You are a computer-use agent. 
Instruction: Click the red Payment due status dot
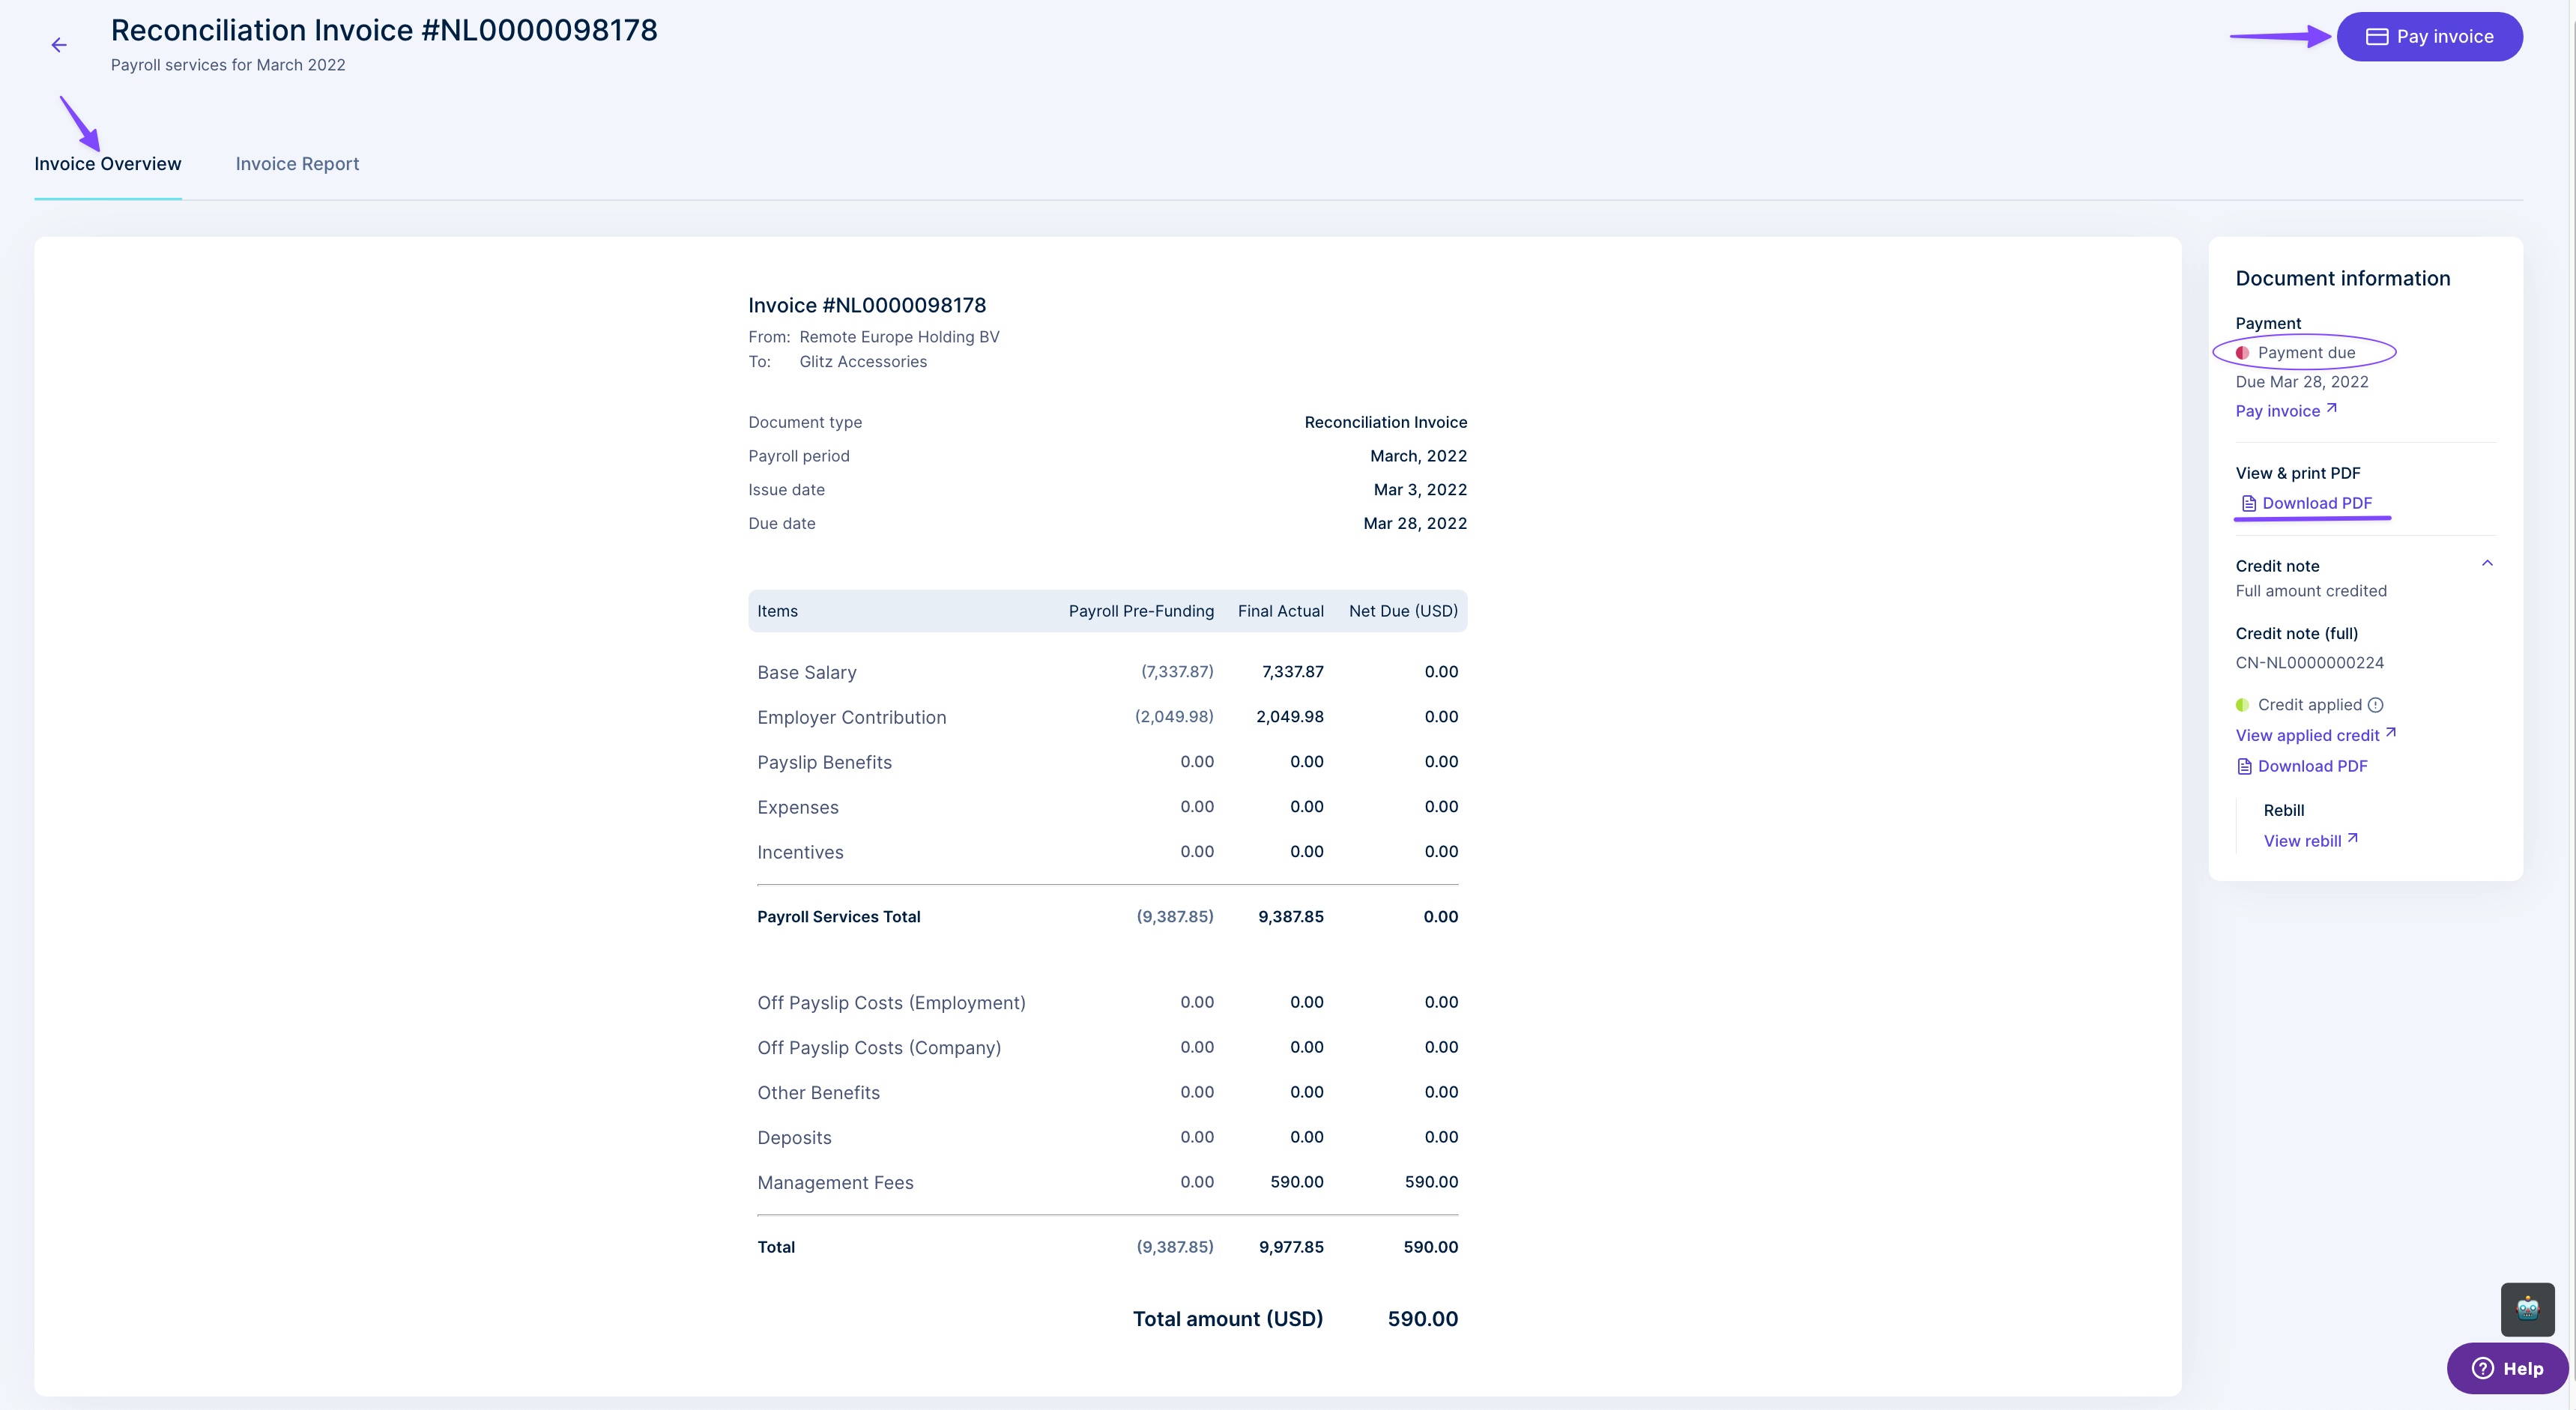click(2242, 353)
